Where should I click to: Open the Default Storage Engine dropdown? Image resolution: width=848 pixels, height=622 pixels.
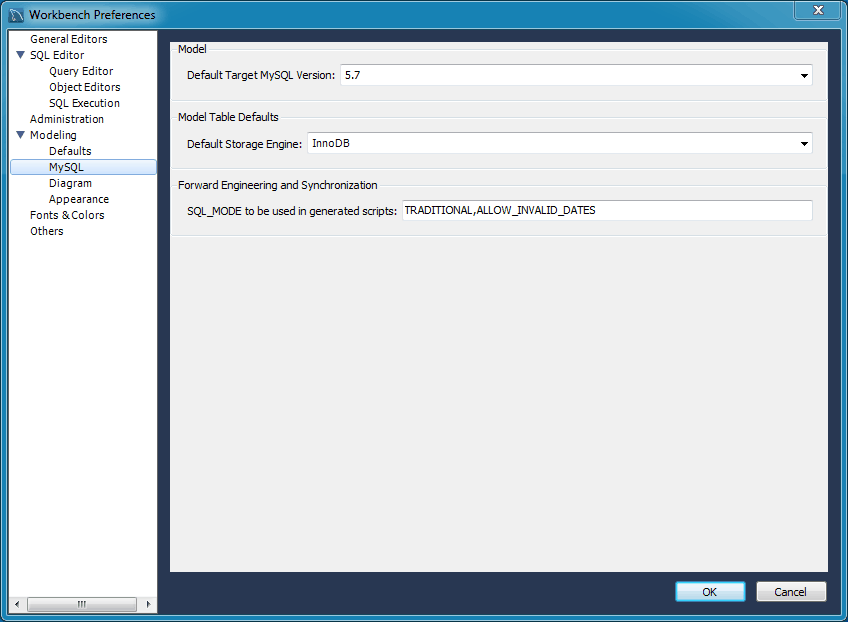[560, 143]
